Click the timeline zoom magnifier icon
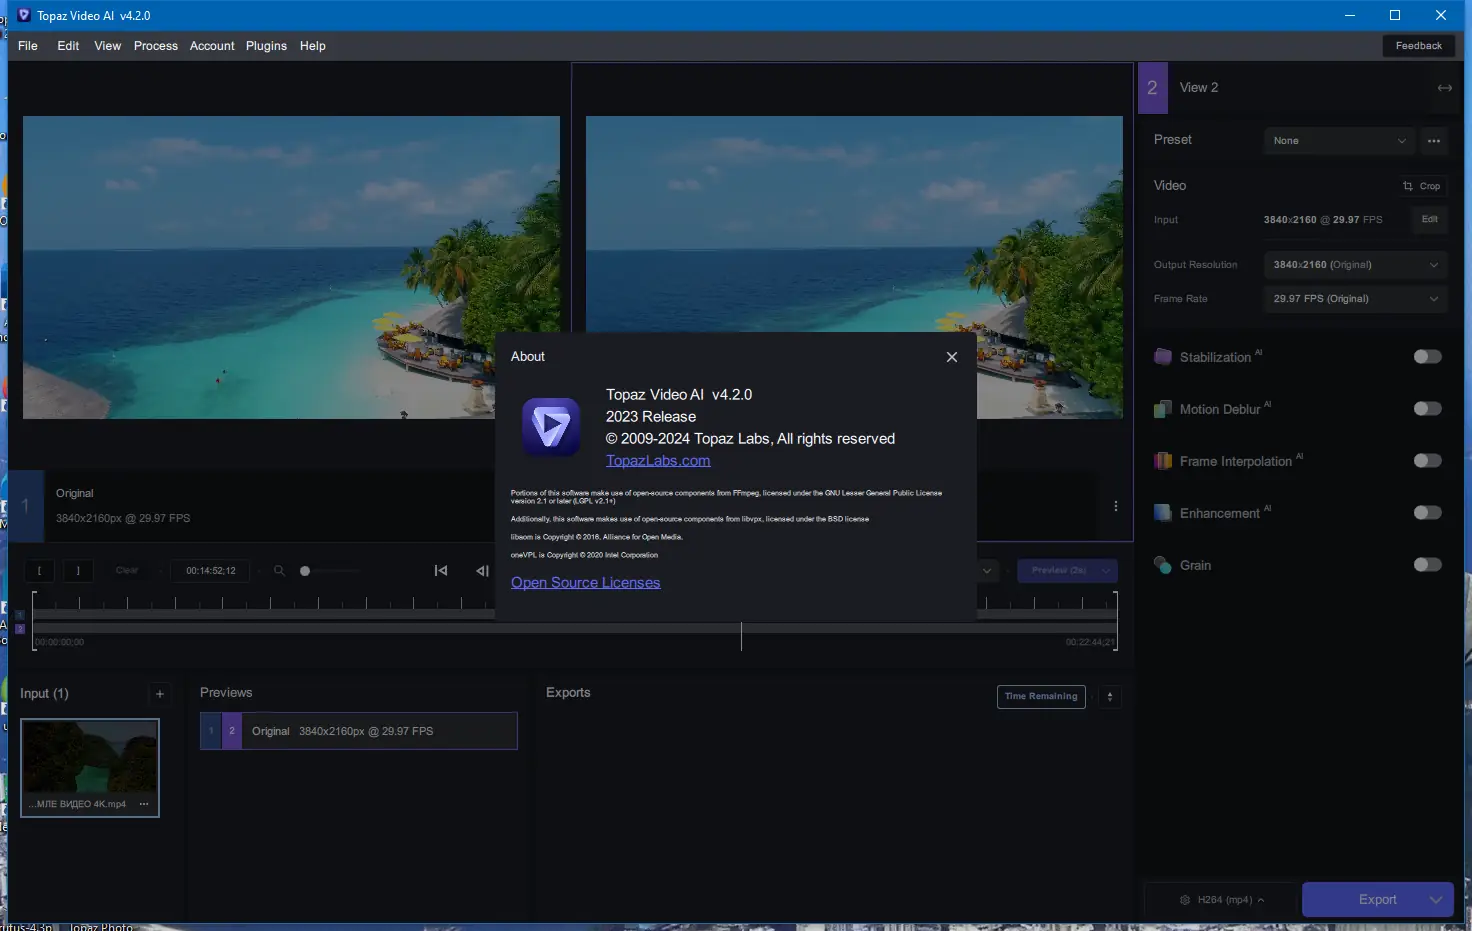This screenshot has height=931, width=1472. pyautogui.click(x=279, y=571)
